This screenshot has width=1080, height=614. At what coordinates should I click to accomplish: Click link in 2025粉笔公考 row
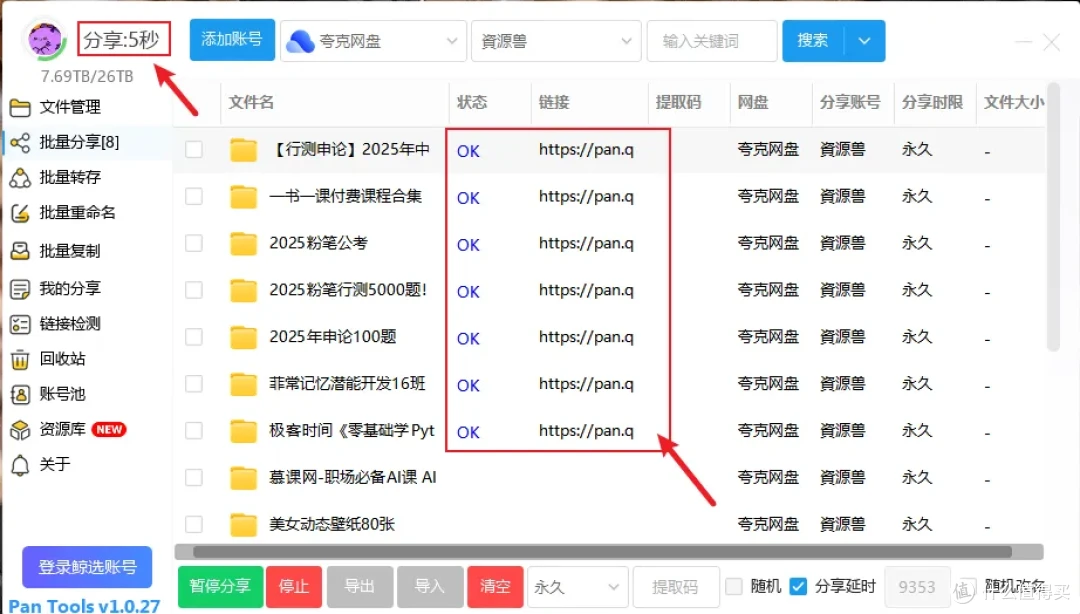pyautogui.click(x=586, y=243)
